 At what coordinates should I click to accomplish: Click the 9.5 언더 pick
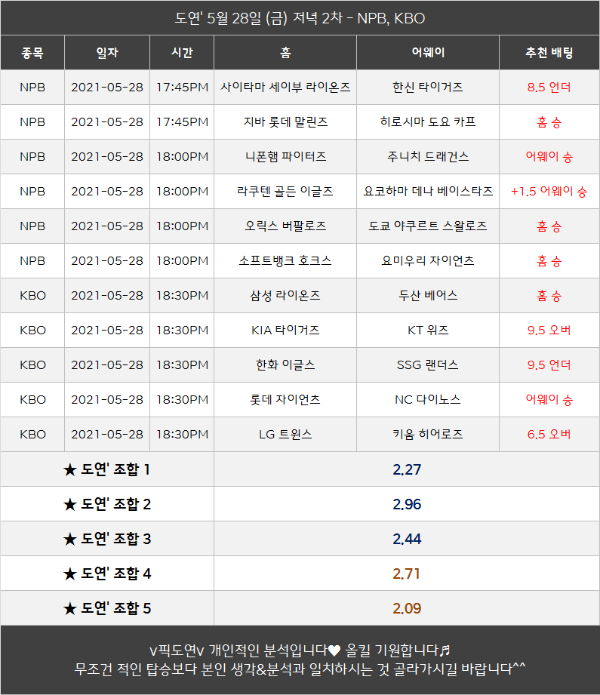pyautogui.click(x=549, y=365)
